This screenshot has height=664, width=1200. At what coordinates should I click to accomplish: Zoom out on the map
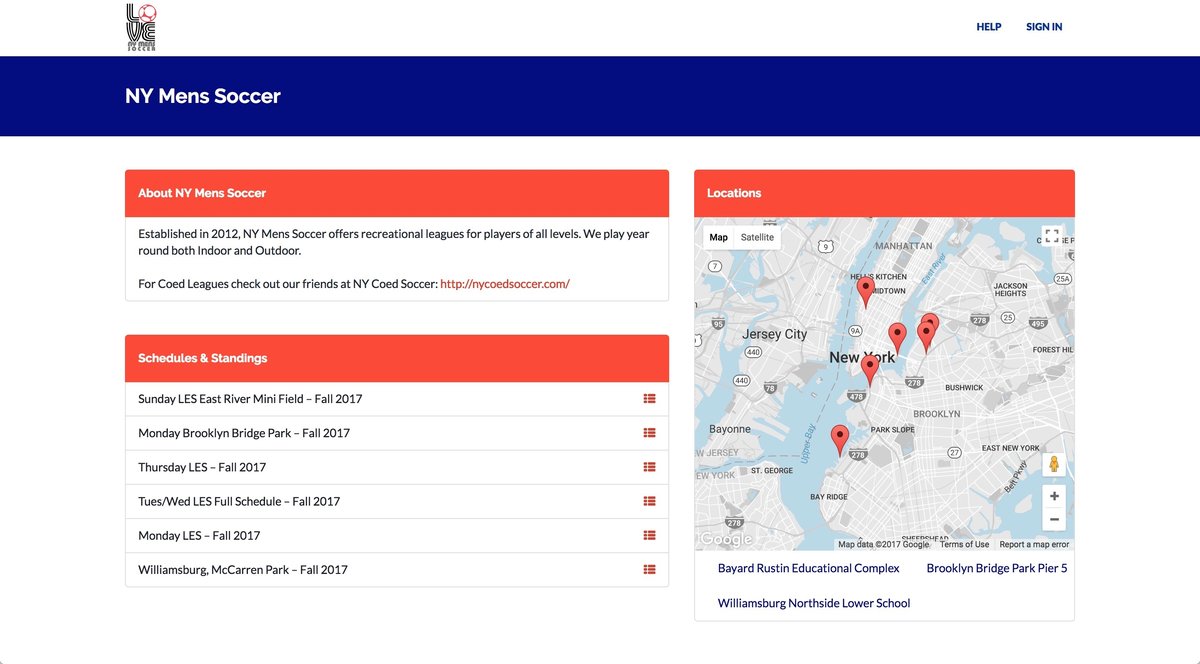[1053, 519]
